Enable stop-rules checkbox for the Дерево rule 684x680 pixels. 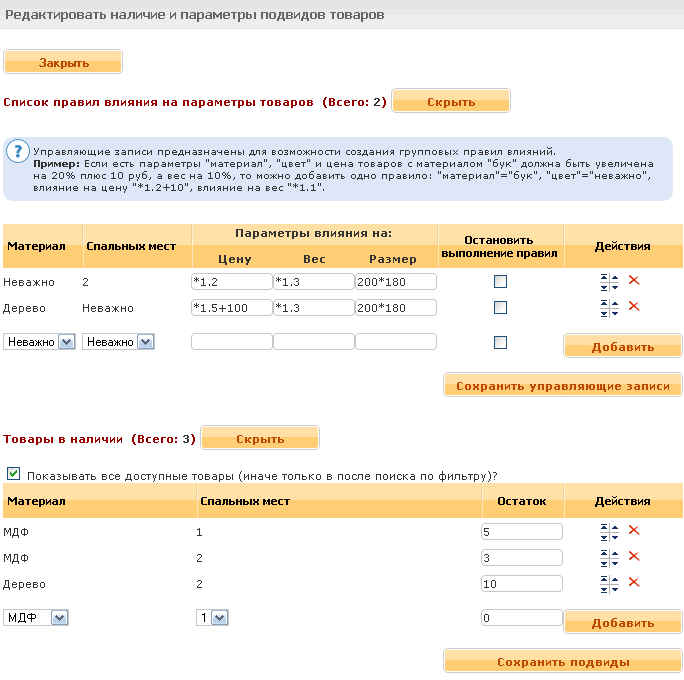click(x=500, y=307)
